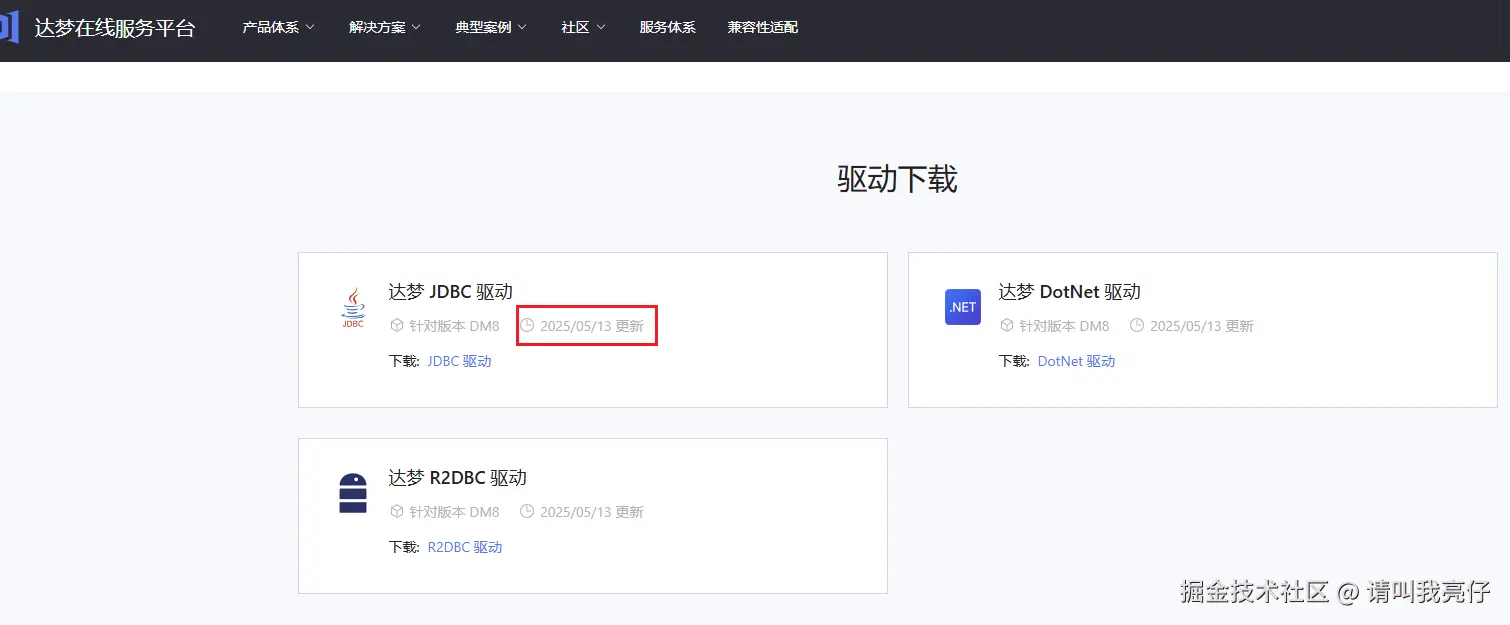Click the cube icon in R2DBC card
1510x625 pixels.
tap(397, 512)
